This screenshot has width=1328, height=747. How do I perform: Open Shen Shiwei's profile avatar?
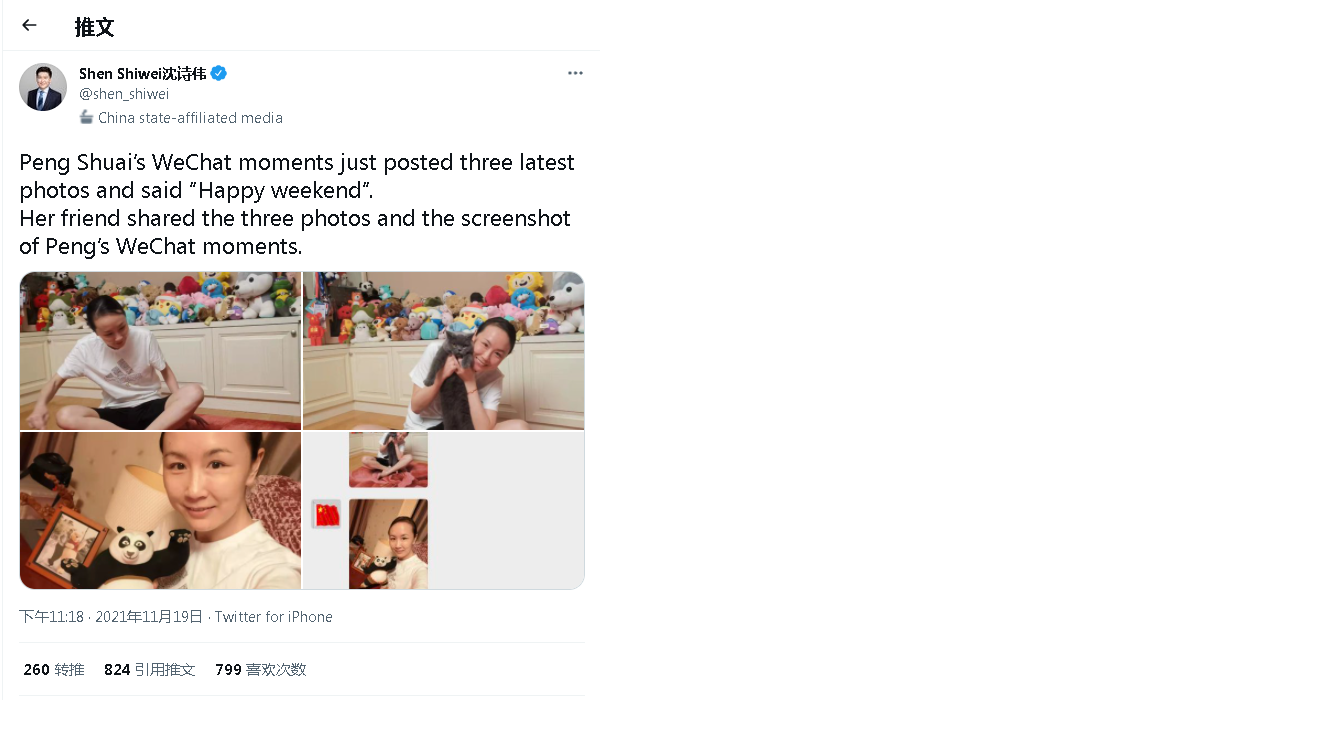(43, 87)
